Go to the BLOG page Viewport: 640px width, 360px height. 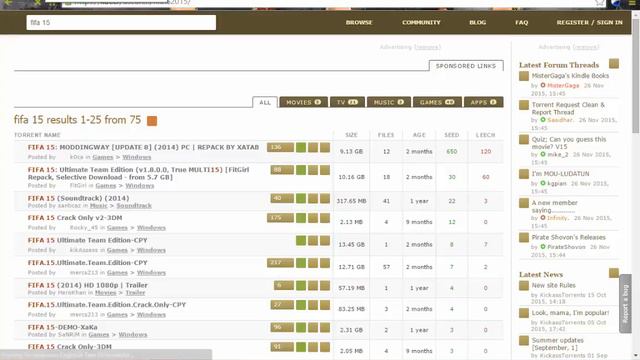click(478, 22)
